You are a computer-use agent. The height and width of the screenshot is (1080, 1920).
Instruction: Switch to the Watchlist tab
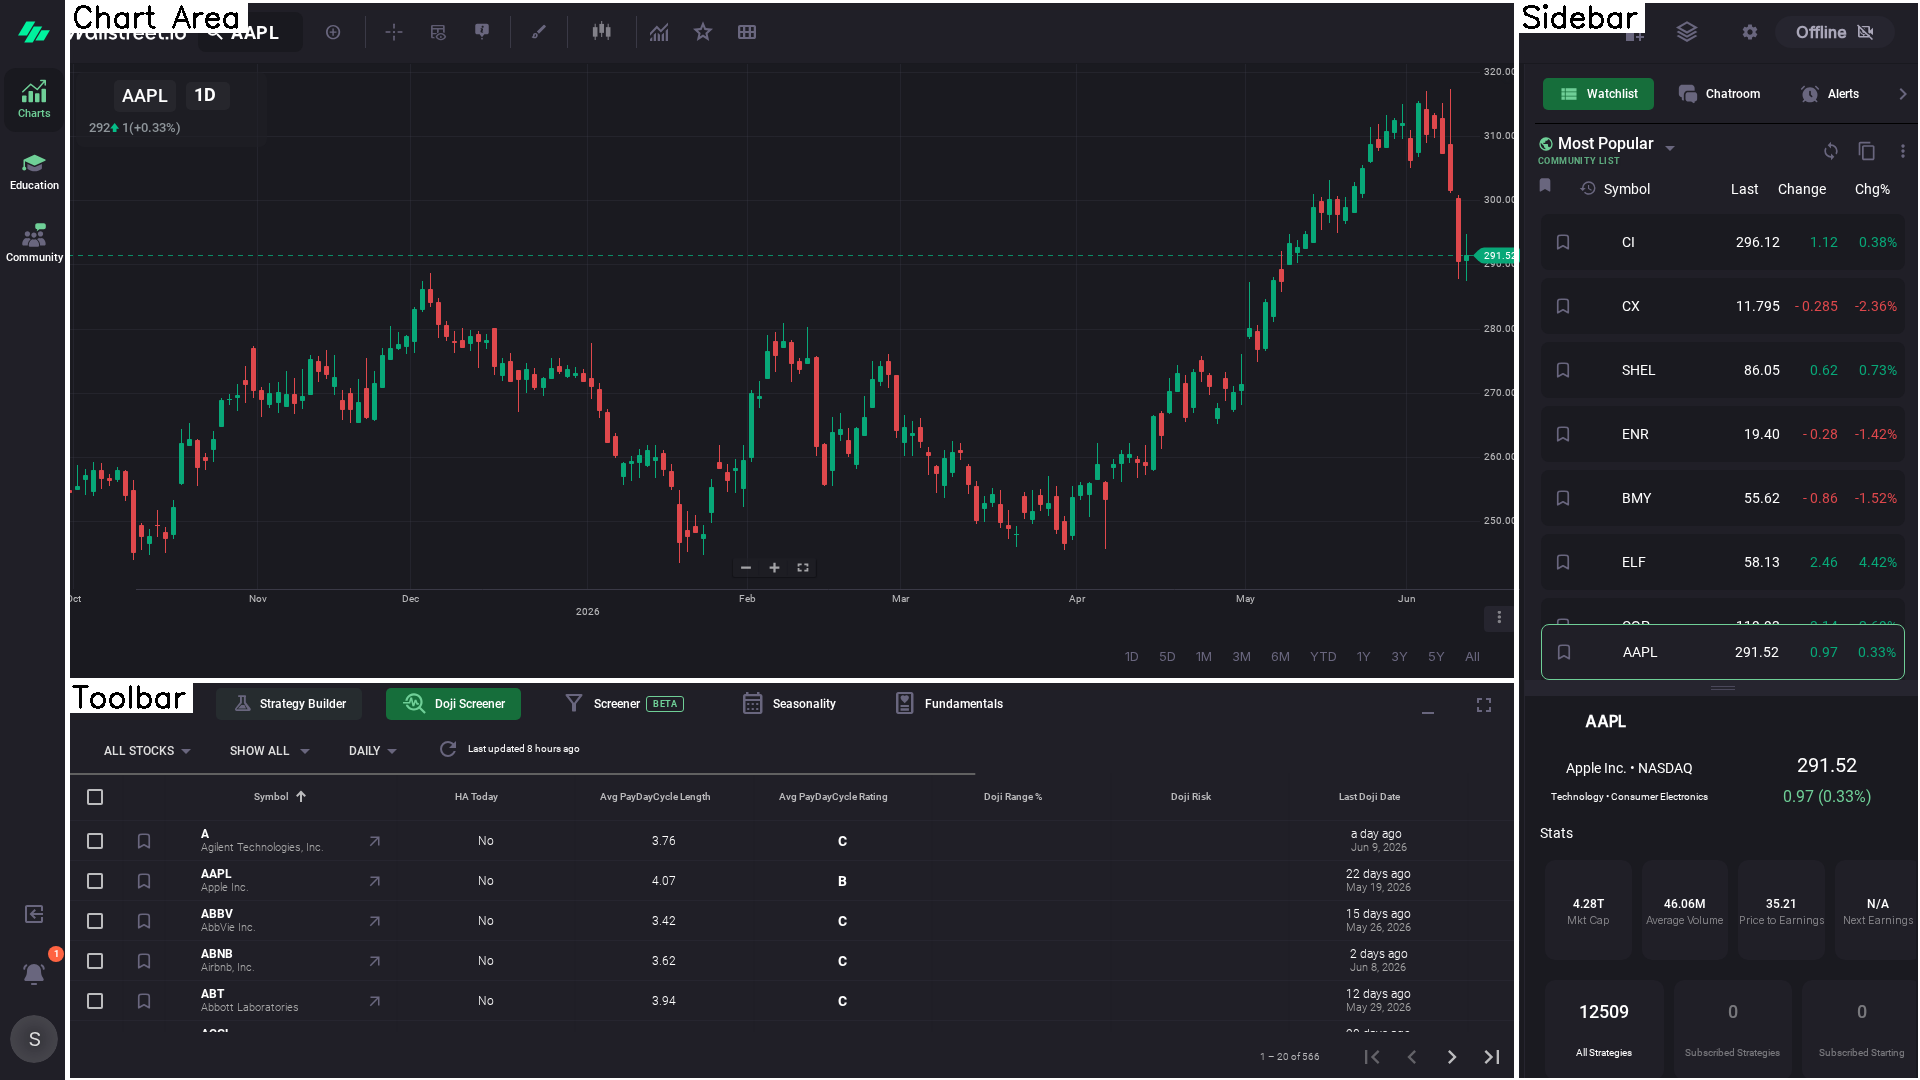(x=1598, y=94)
